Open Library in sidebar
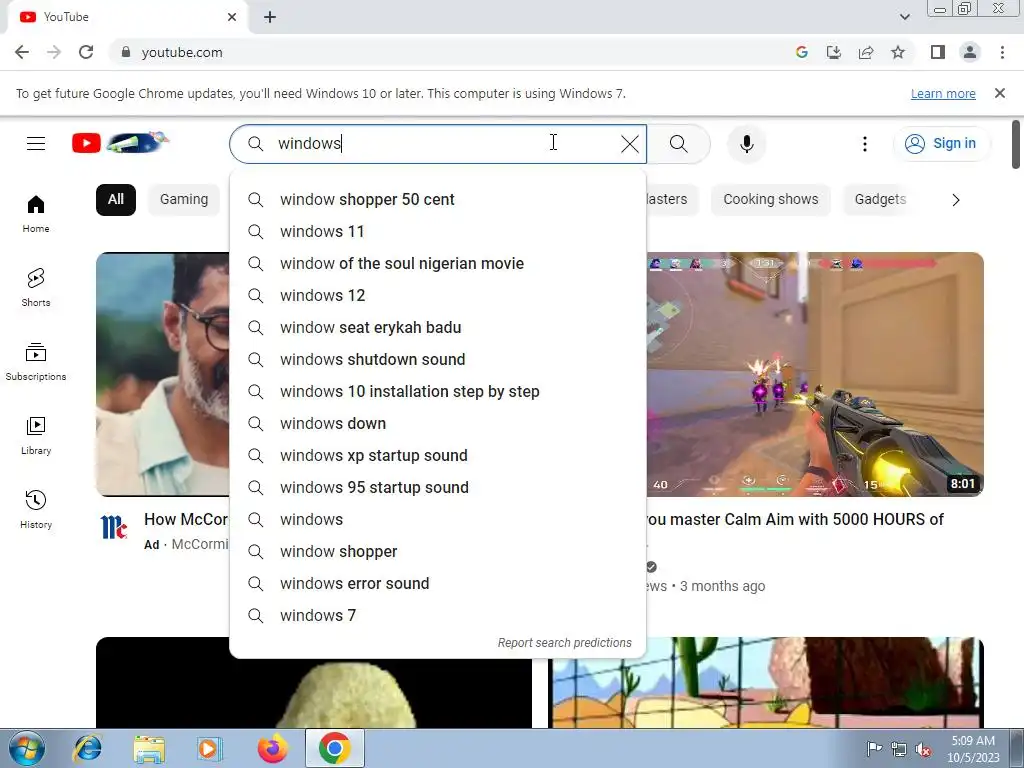This screenshot has height=768, width=1024. pos(36,436)
